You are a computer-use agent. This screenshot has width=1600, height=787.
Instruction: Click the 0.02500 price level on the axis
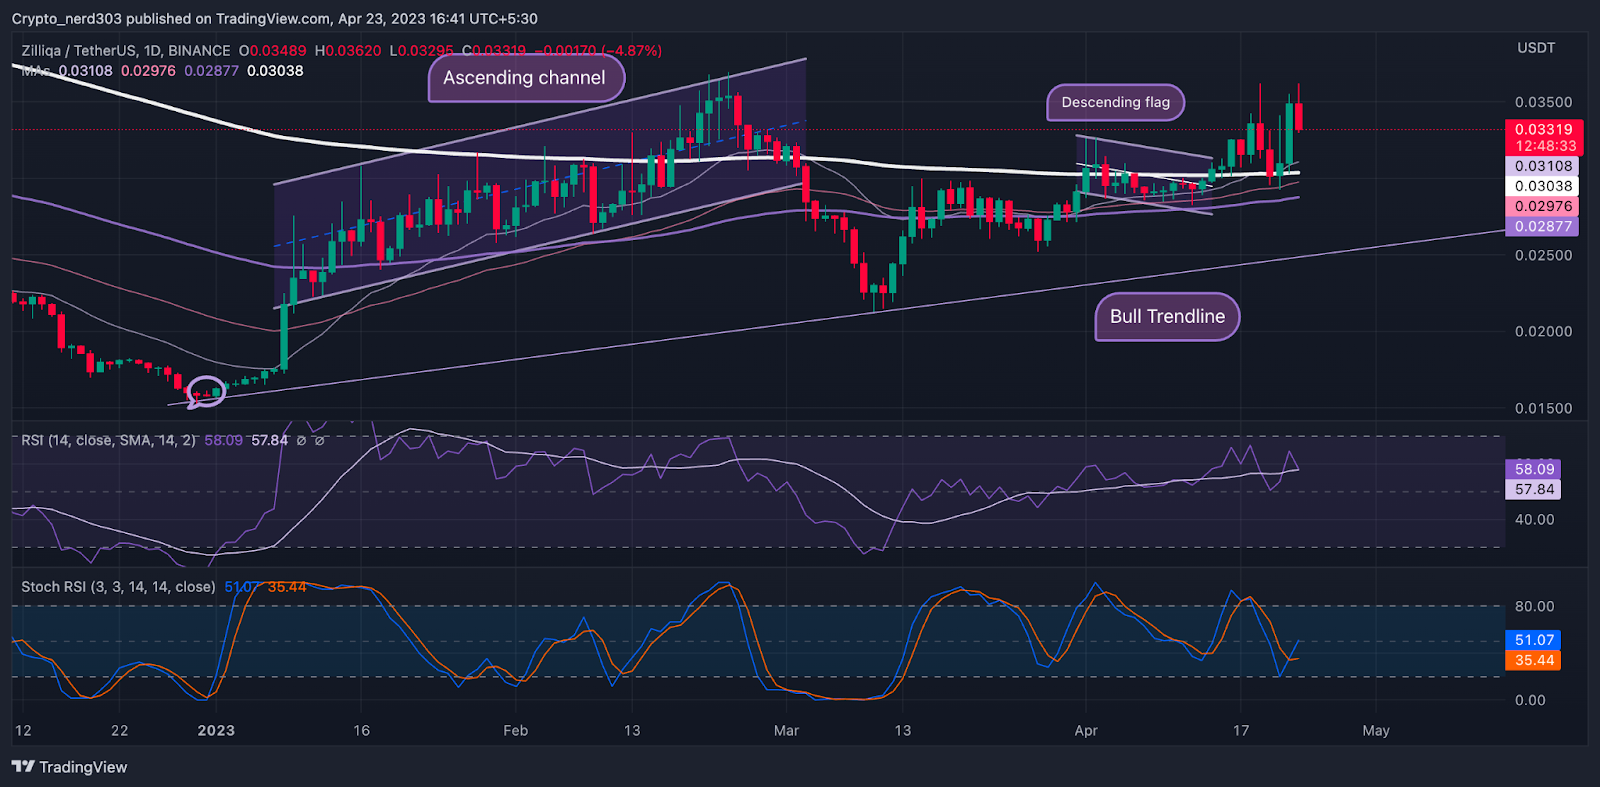1543,255
